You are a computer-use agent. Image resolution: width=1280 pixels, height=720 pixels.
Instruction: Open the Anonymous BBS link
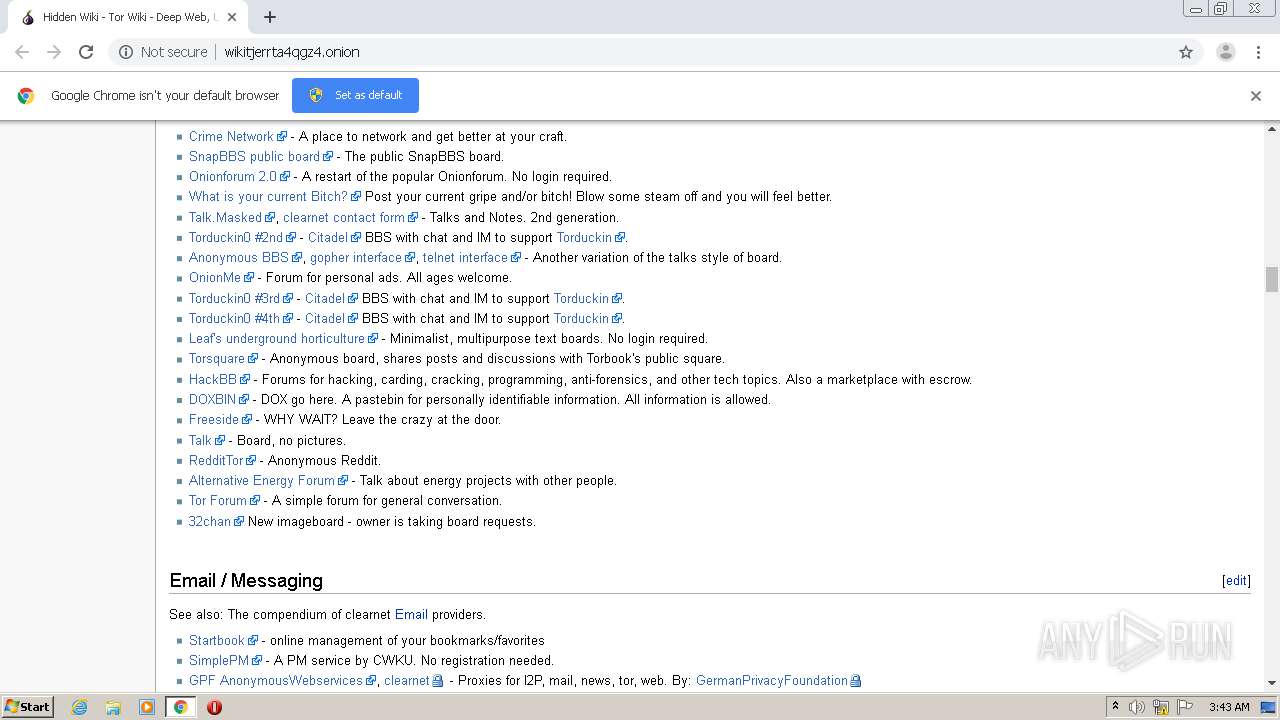pyautogui.click(x=239, y=257)
